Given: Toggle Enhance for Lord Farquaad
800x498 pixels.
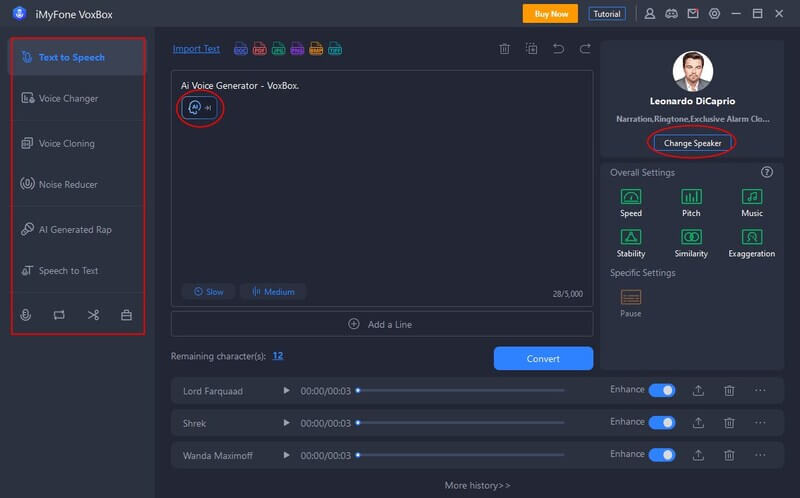Looking at the screenshot, I should [662, 390].
